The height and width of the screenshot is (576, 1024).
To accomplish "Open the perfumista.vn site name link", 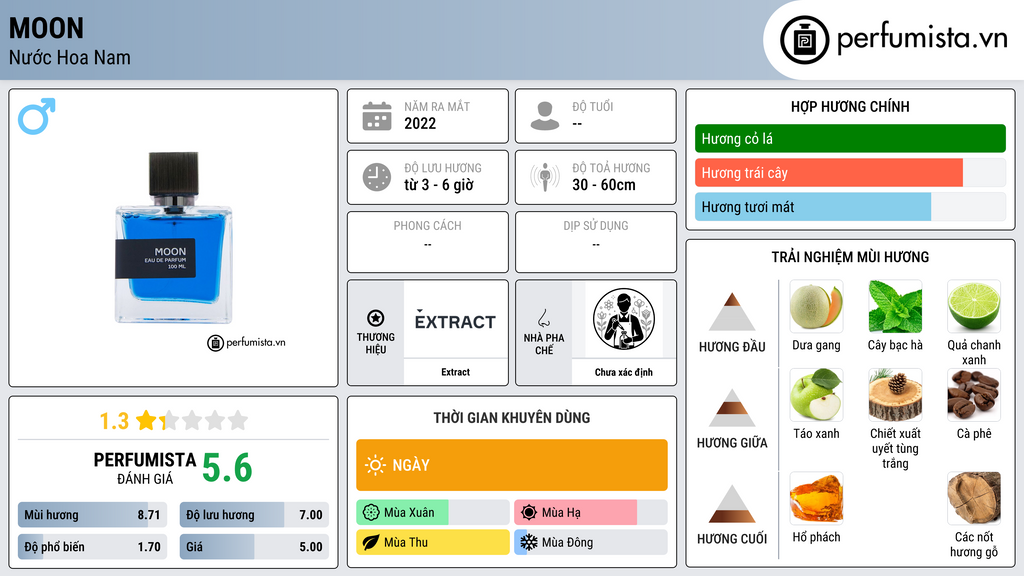I will pos(922,39).
